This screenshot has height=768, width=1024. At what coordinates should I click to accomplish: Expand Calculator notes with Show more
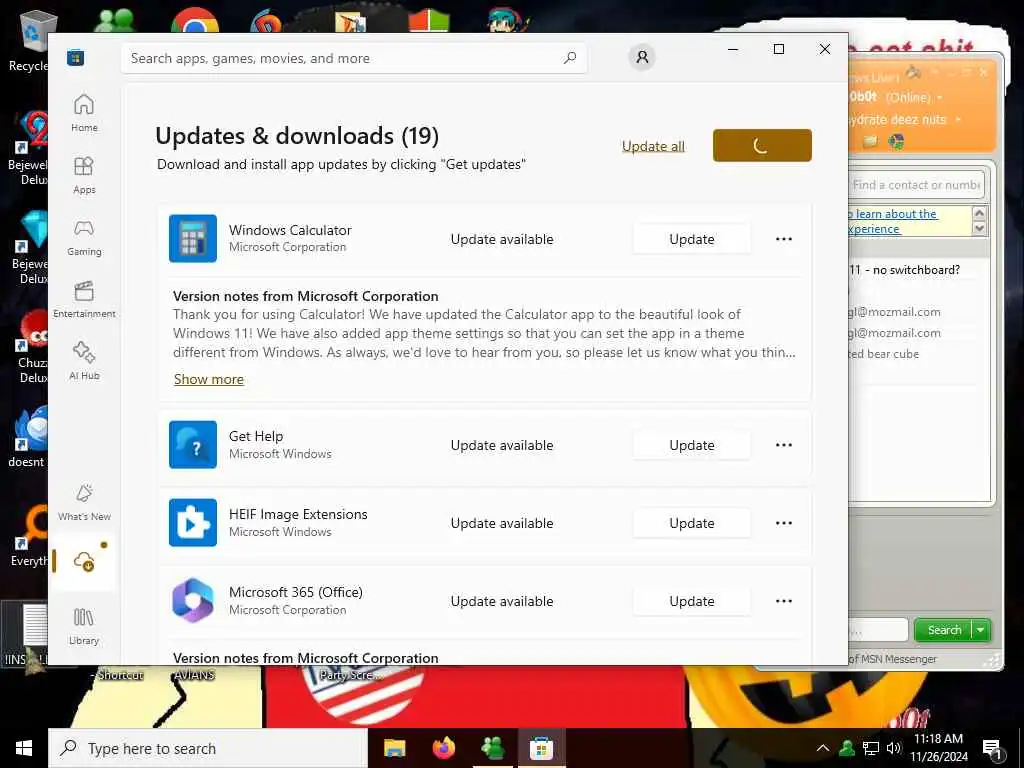[x=208, y=379]
